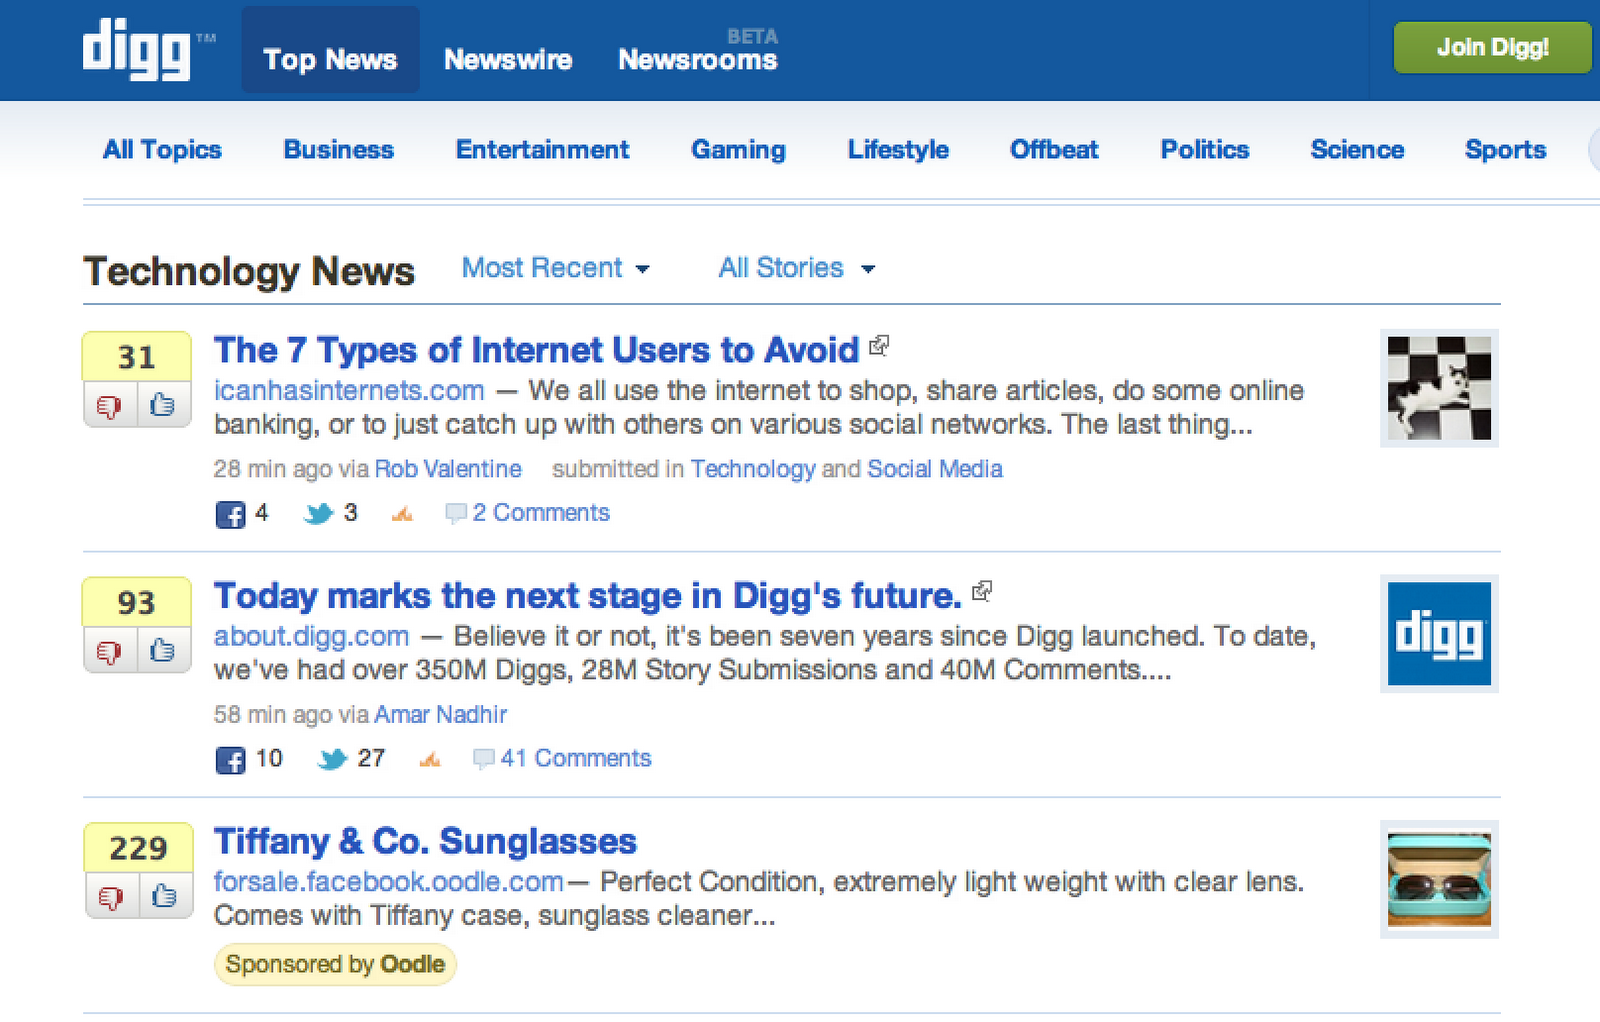This screenshot has height=1022, width=1600.
Task: Select the Gaming topic
Action: tap(738, 149)
